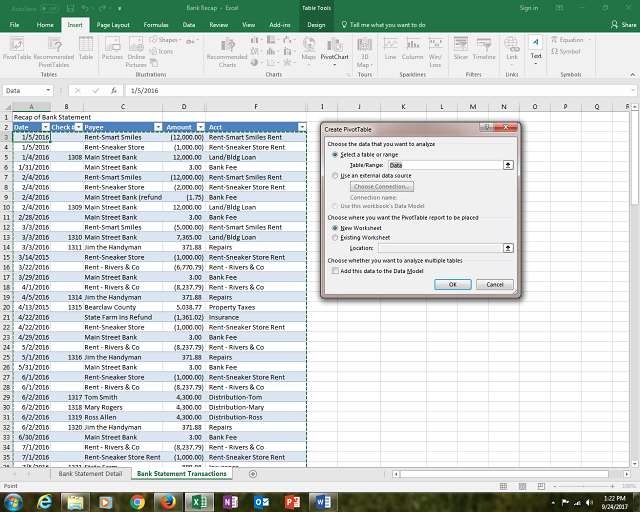Image resolution: width=640 pixels, height=512 pixels.
Task: Open PowerPoint from the Windows taskbar
Action: 294,500
